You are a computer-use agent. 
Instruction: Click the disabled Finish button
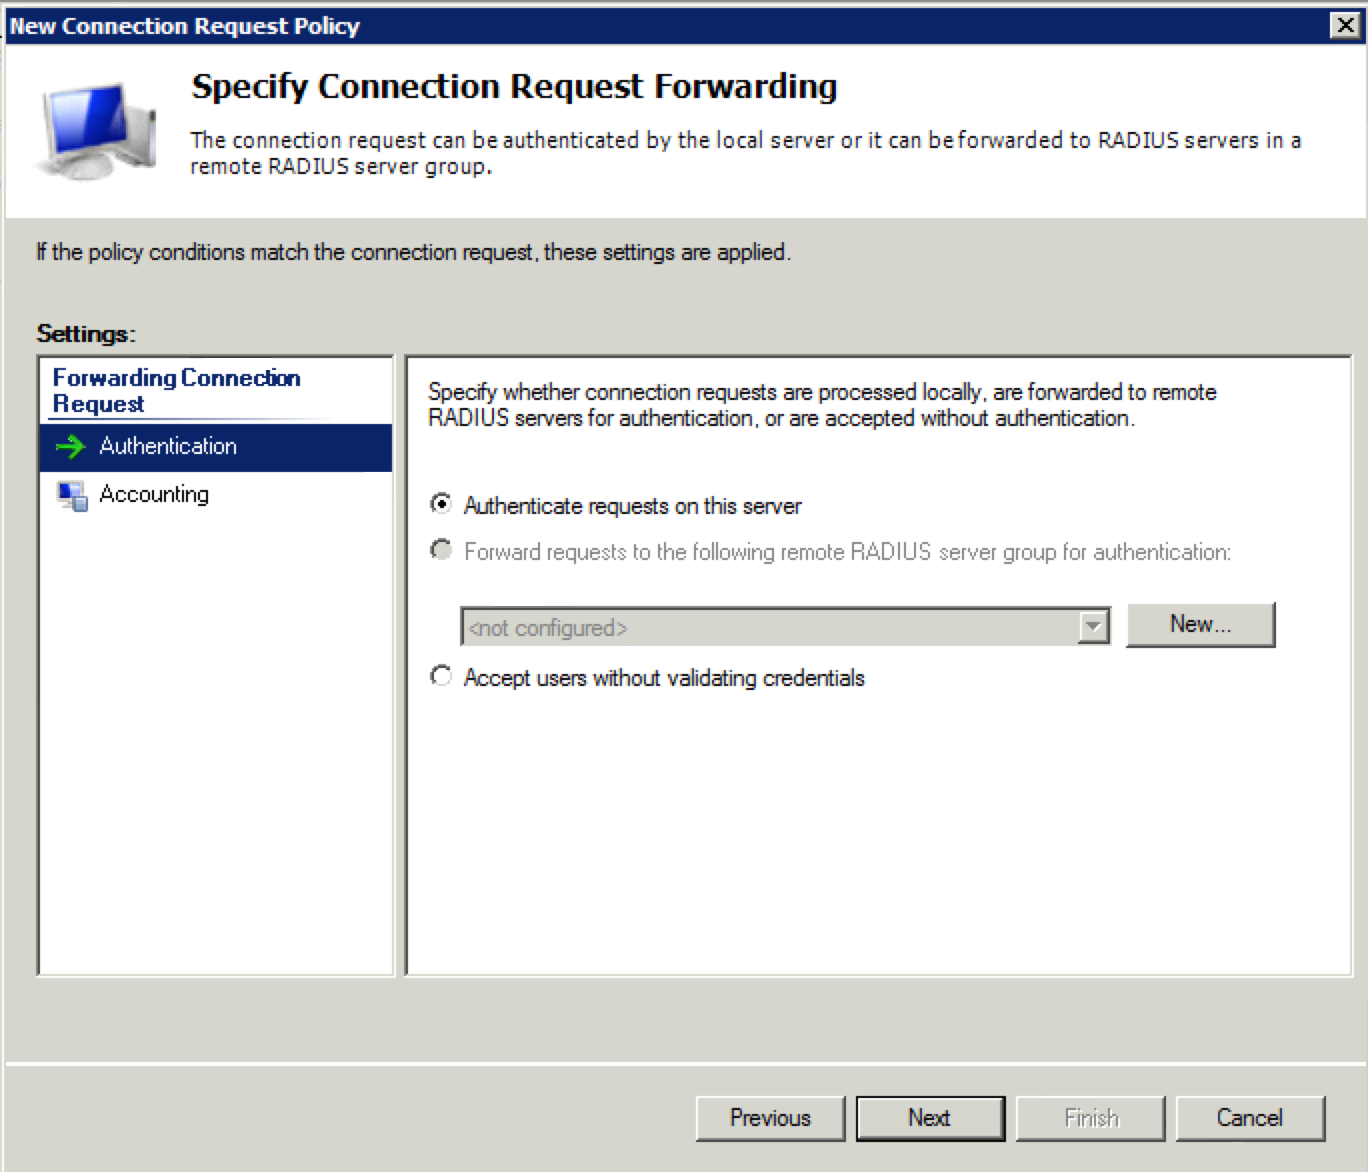[x=1091, y=1118]
